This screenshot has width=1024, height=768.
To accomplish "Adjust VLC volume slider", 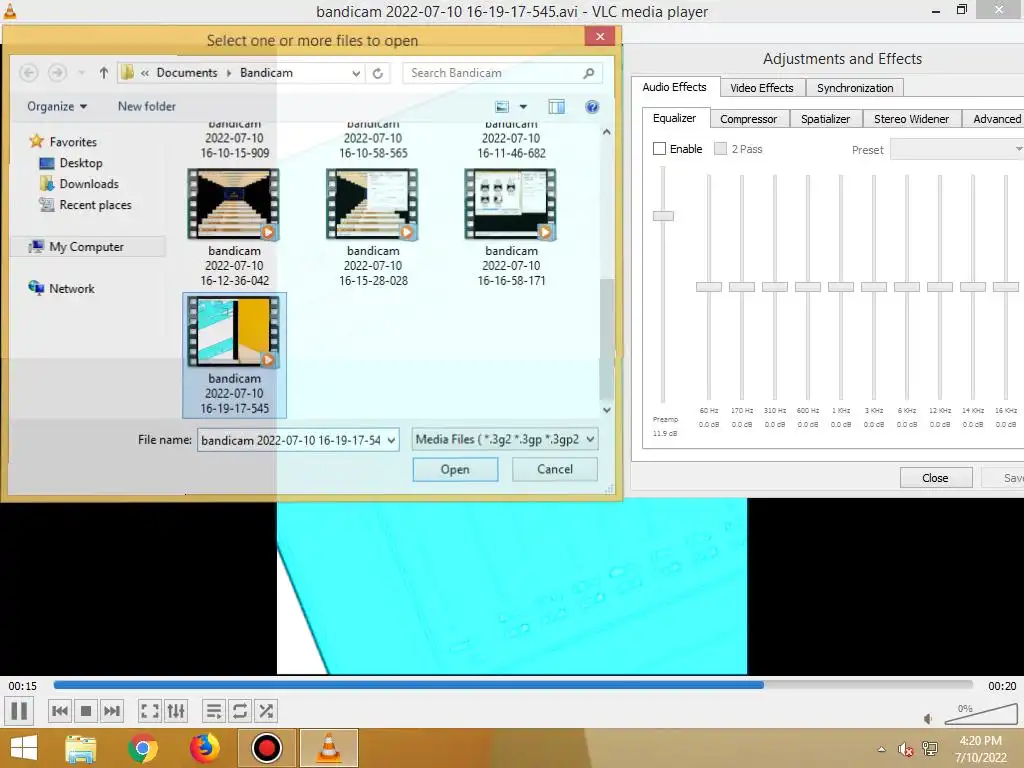I will 981,715.
